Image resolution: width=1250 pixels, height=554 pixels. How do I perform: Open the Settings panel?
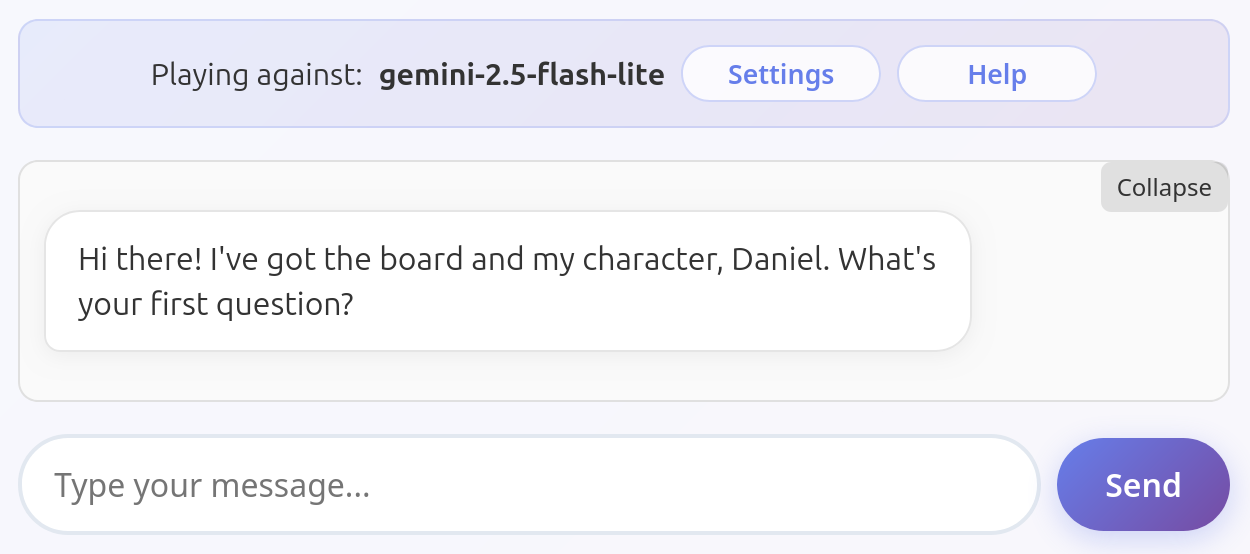point(781,74)
